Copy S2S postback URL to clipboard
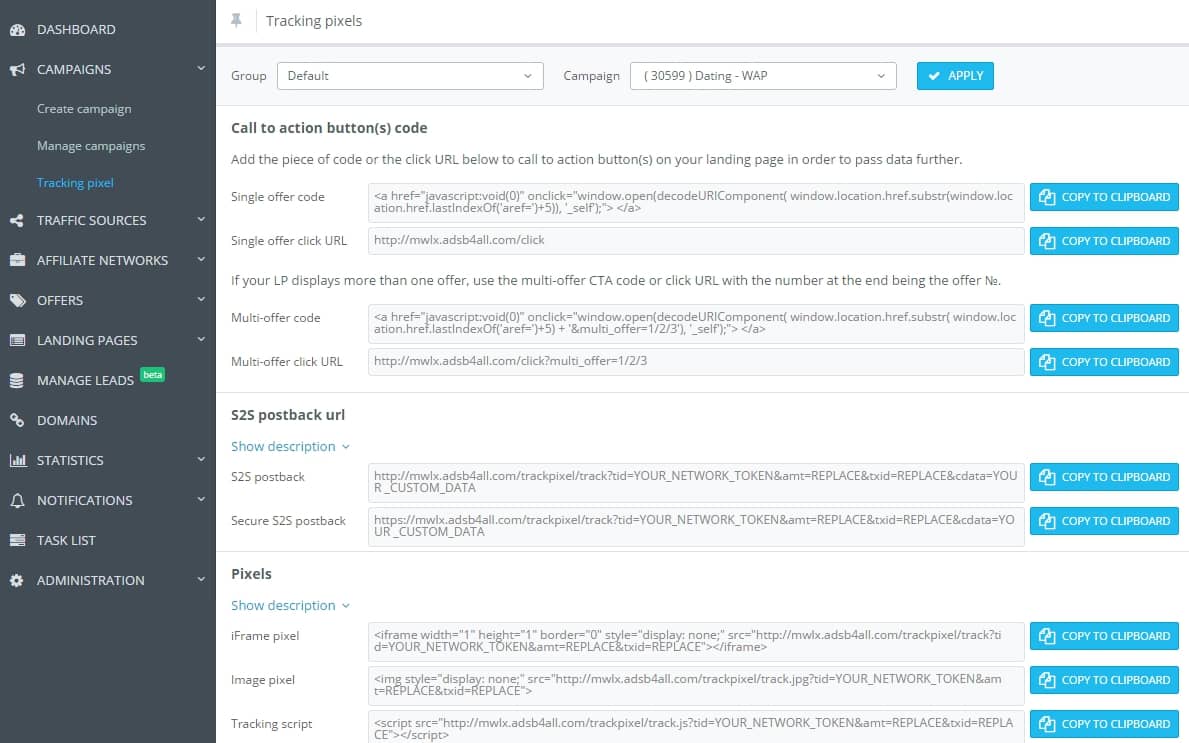This screenshot has width=1189, height=743. click(1104, 478)
